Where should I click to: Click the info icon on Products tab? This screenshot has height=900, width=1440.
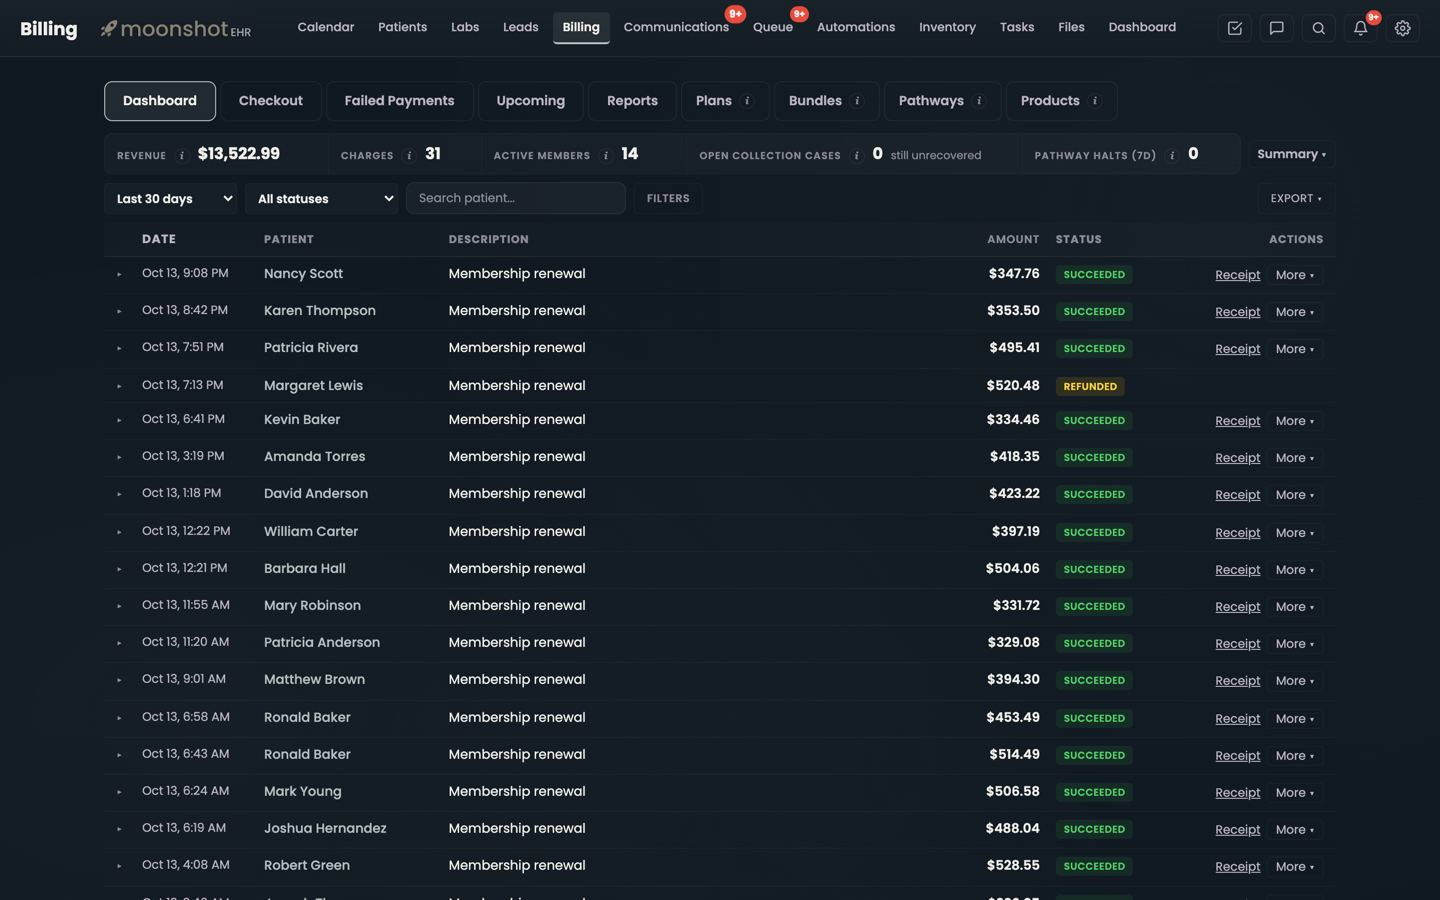click(x=1095, y=101)
